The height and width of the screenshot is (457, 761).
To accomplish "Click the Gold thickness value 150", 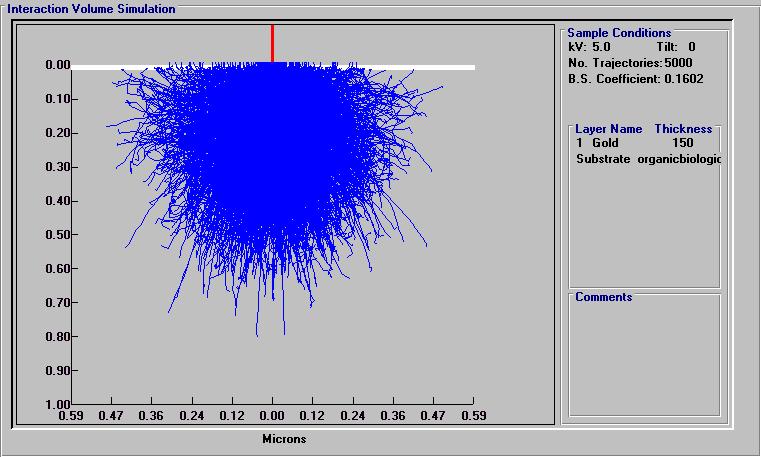I will coord(683,143).
